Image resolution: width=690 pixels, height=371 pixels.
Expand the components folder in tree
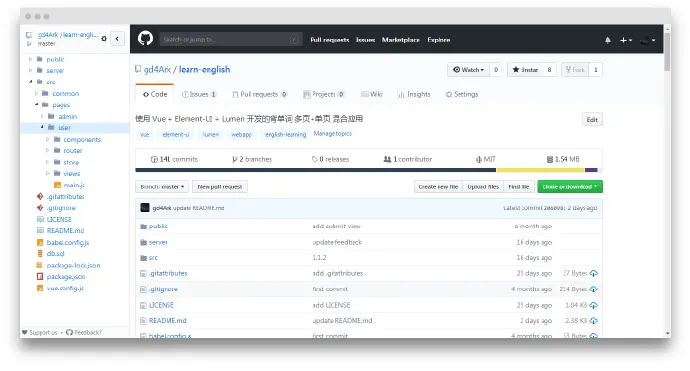point(48,140)
